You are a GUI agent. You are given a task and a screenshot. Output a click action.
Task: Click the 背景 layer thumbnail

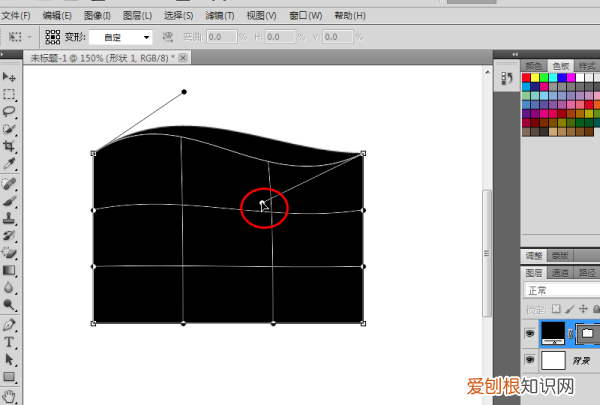[x=552, y=359]
